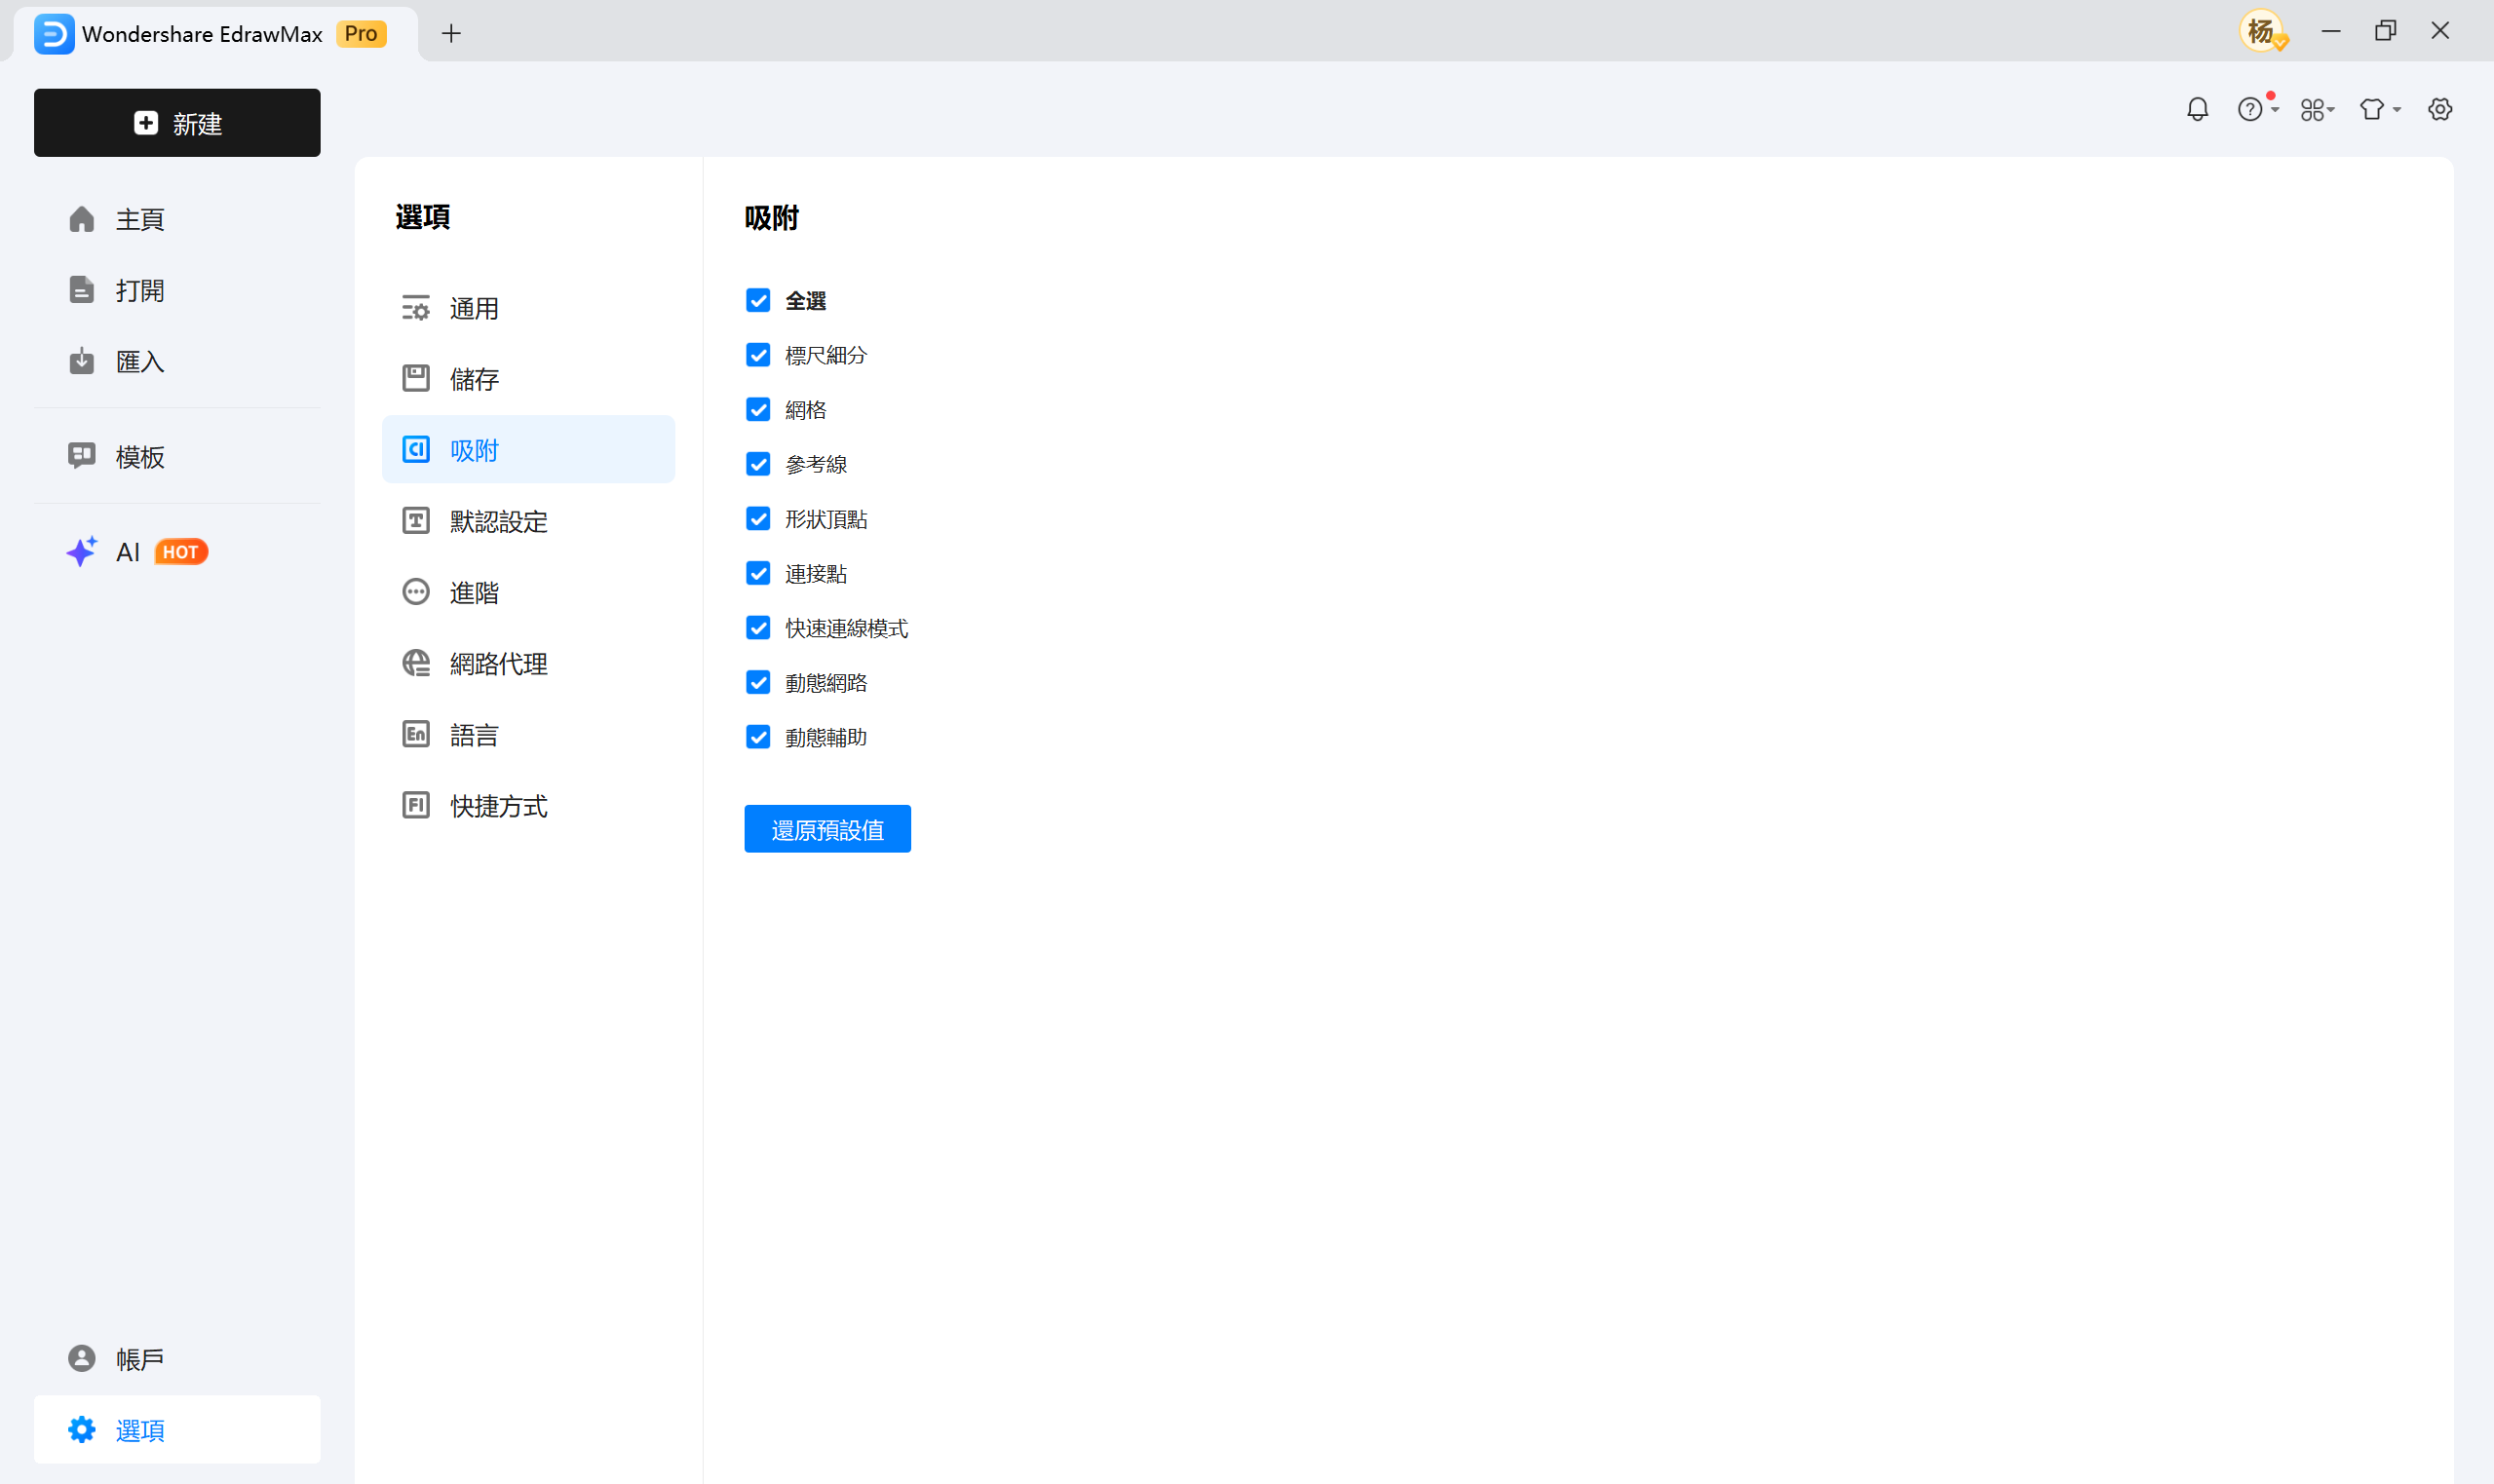The height and width of the screenshot is (1484, 2494).
Task: Click the user avatar icon
Action: [x=2262, y=32]
